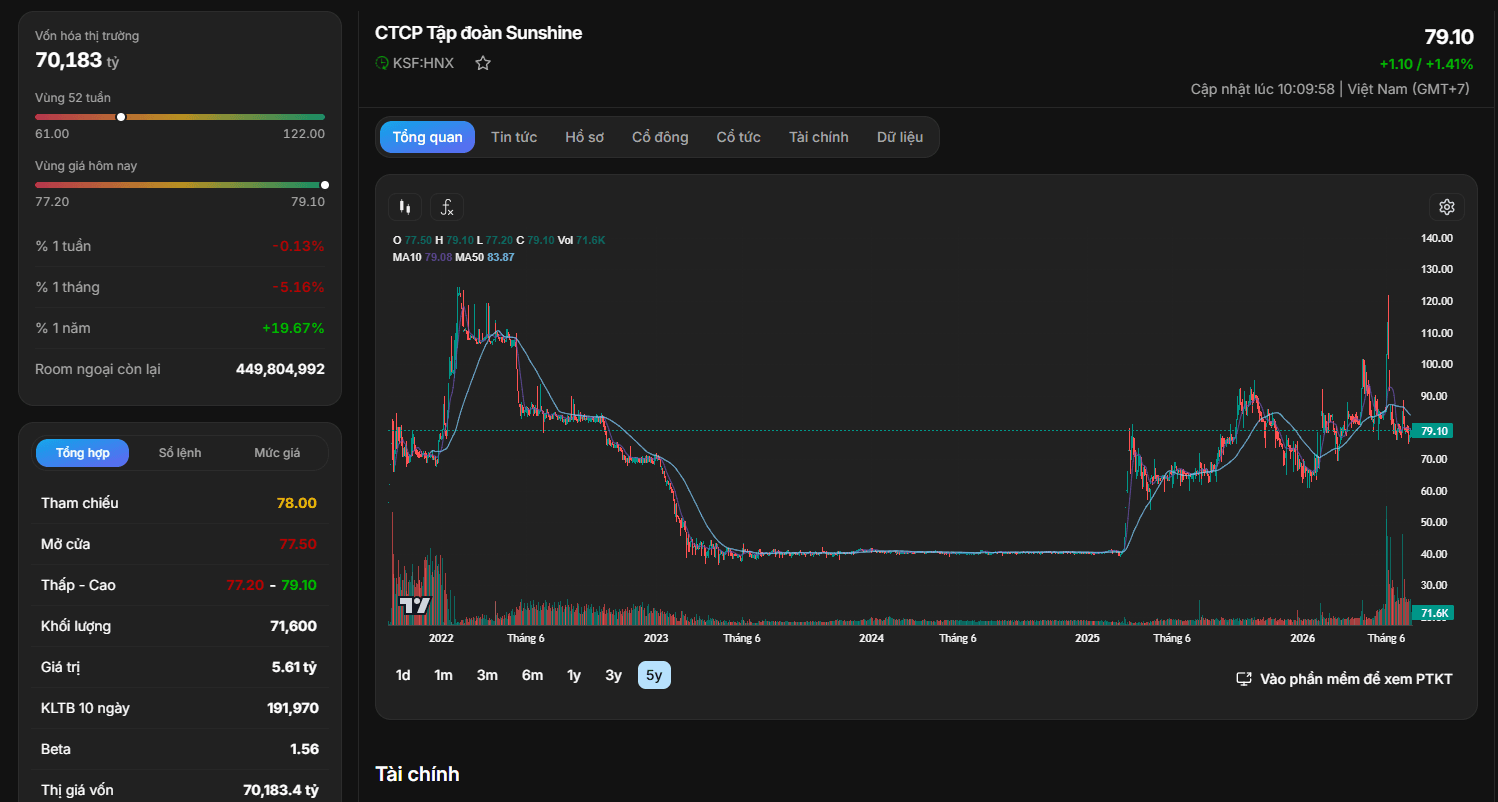Switch to 3y chart range
The width and height of the screenshot is (1498, 802).
tap(613, 675)
